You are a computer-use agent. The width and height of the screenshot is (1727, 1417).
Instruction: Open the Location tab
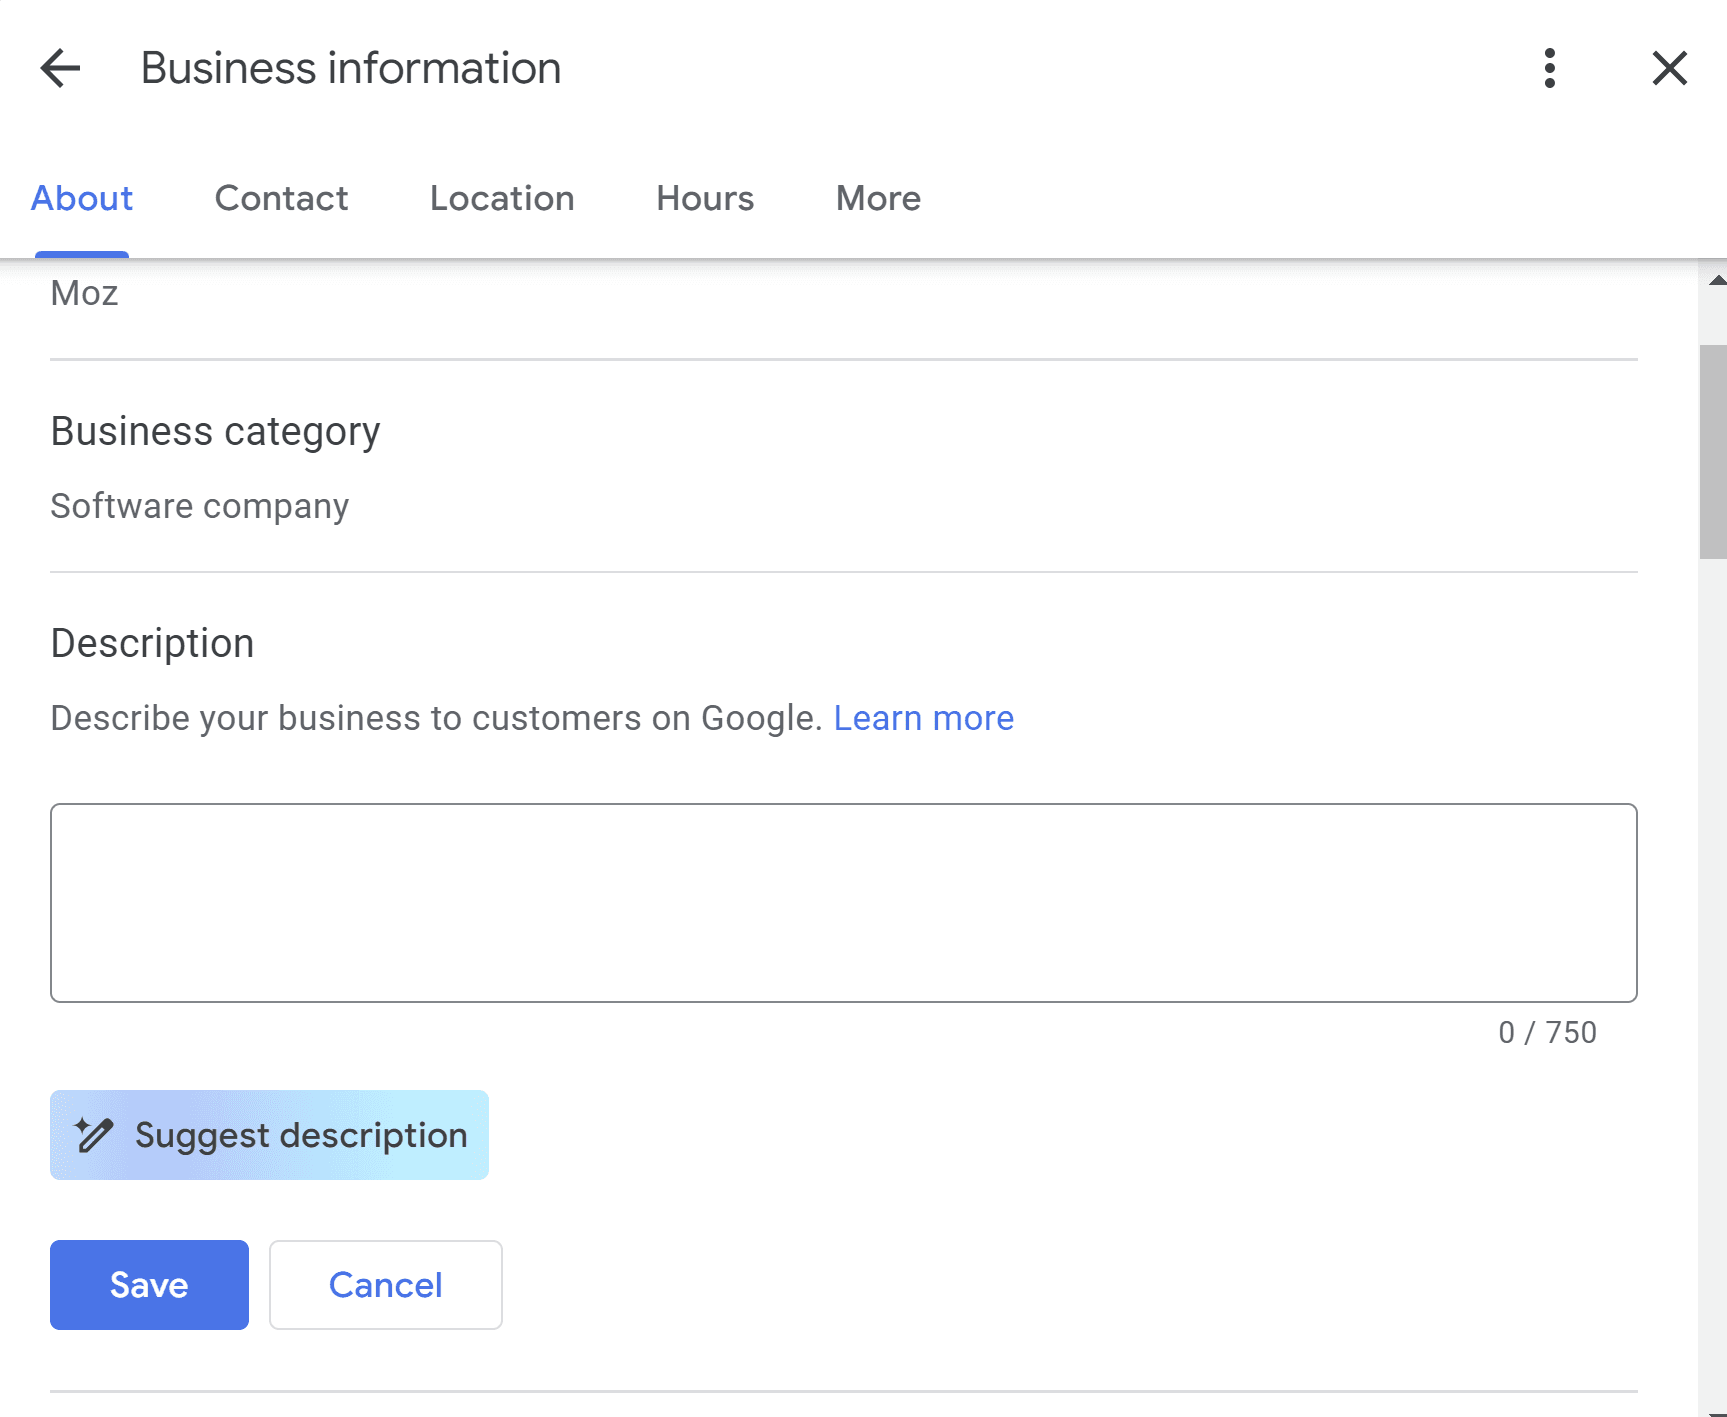click(x=502, y=199)
